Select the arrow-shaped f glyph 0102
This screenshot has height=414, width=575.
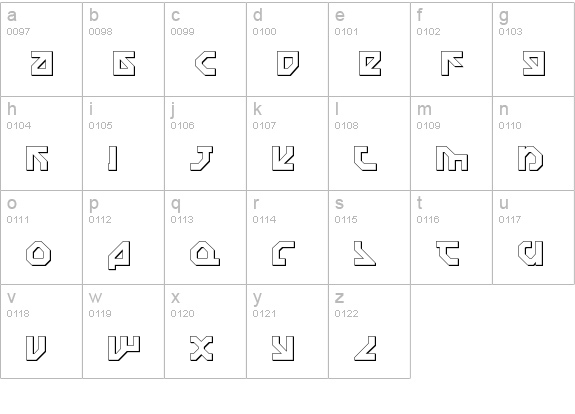pyautogui.click(x=452, y=63)
